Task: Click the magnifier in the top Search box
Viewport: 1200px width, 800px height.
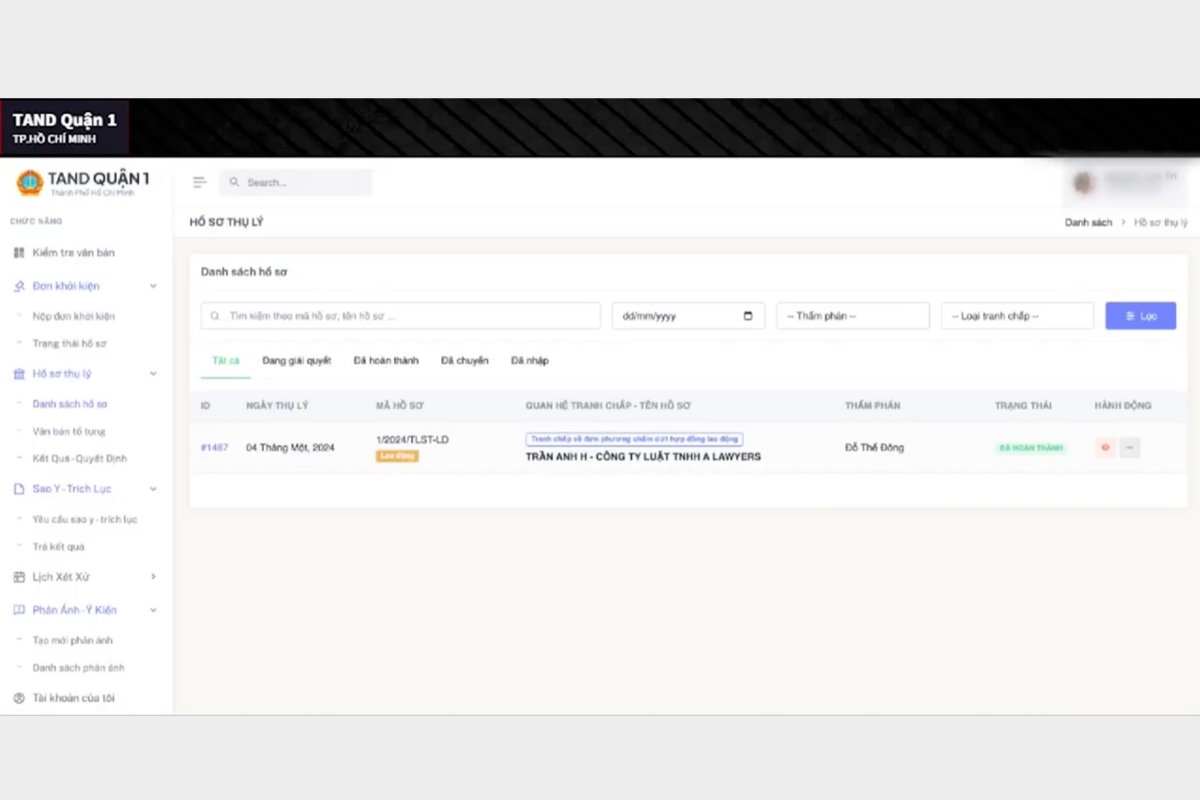Action: tap(235, 182)
